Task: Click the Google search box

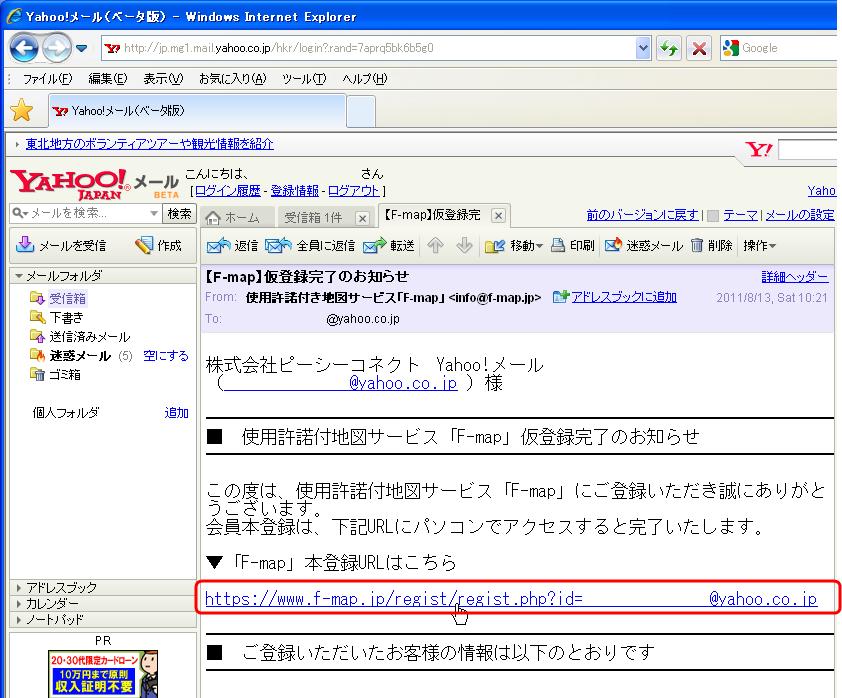Action: [779, 48]
